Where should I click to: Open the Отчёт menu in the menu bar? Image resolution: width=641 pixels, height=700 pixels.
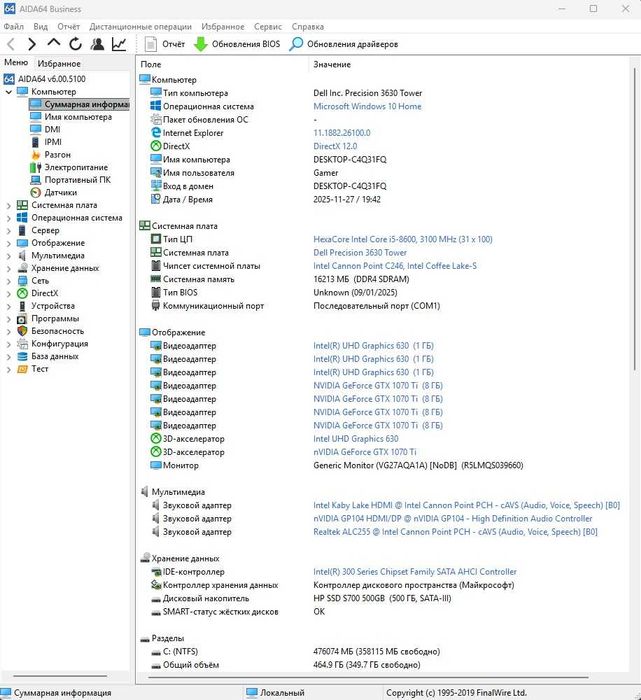(68, 26)
